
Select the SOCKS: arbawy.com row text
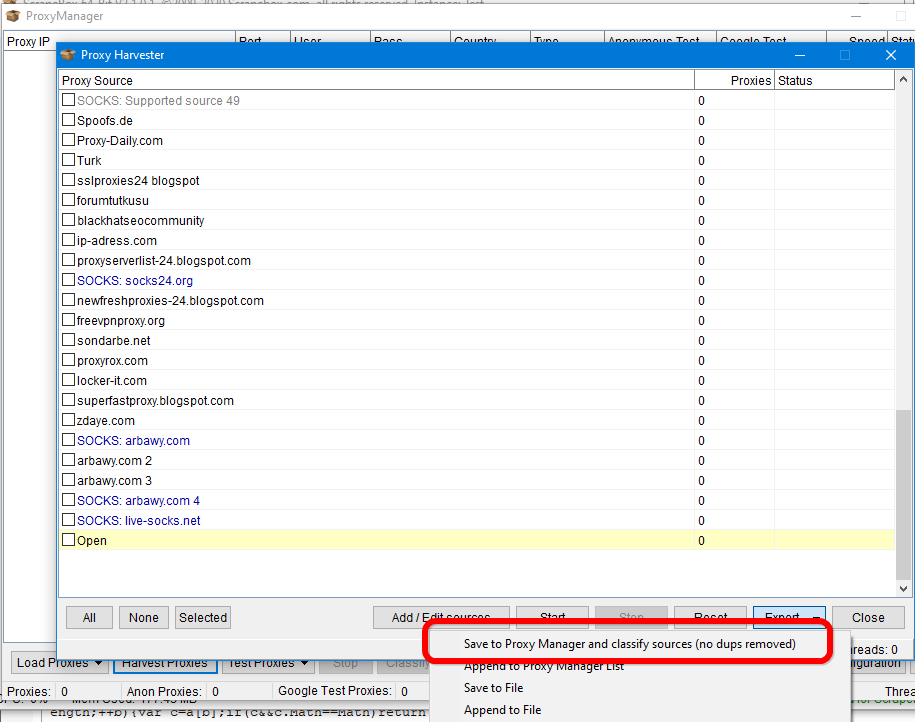133,441
